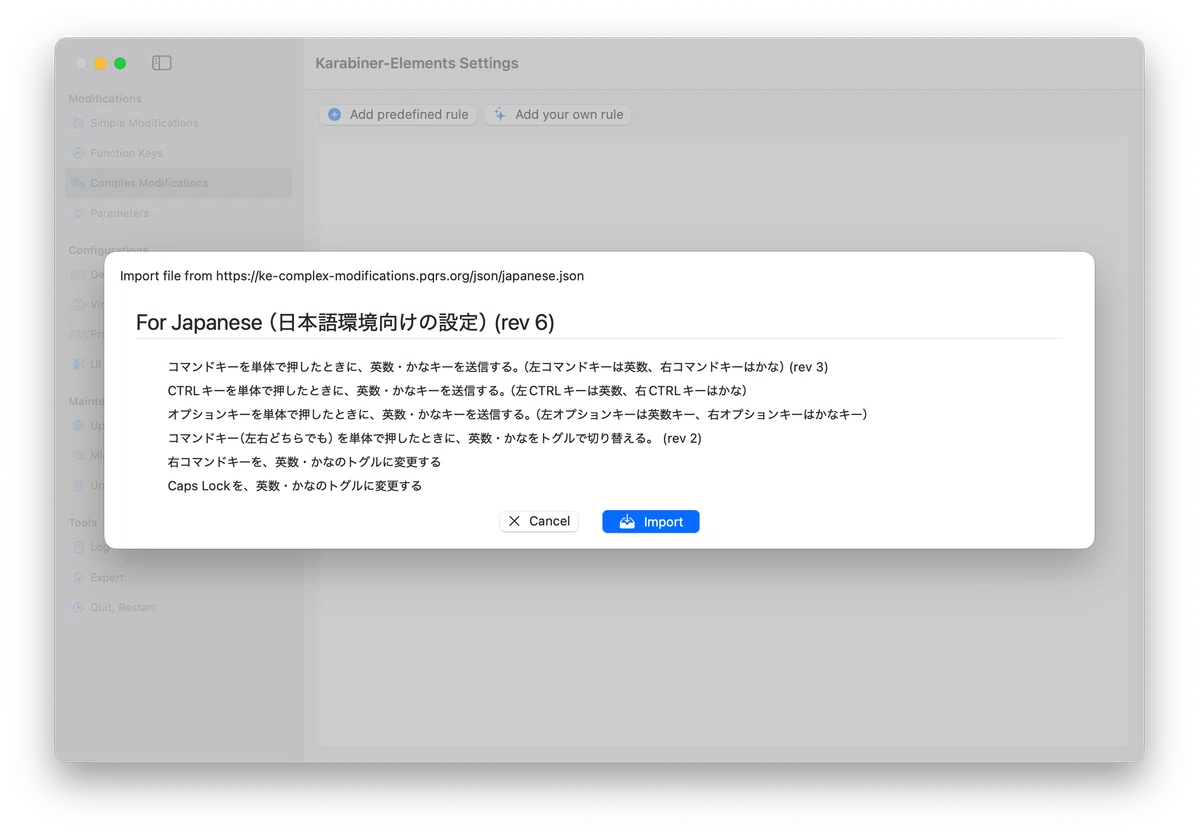Click the X icon on Cancel
Image resolution: width=1200 pixels, height=836 pixels.
(514, 521)
